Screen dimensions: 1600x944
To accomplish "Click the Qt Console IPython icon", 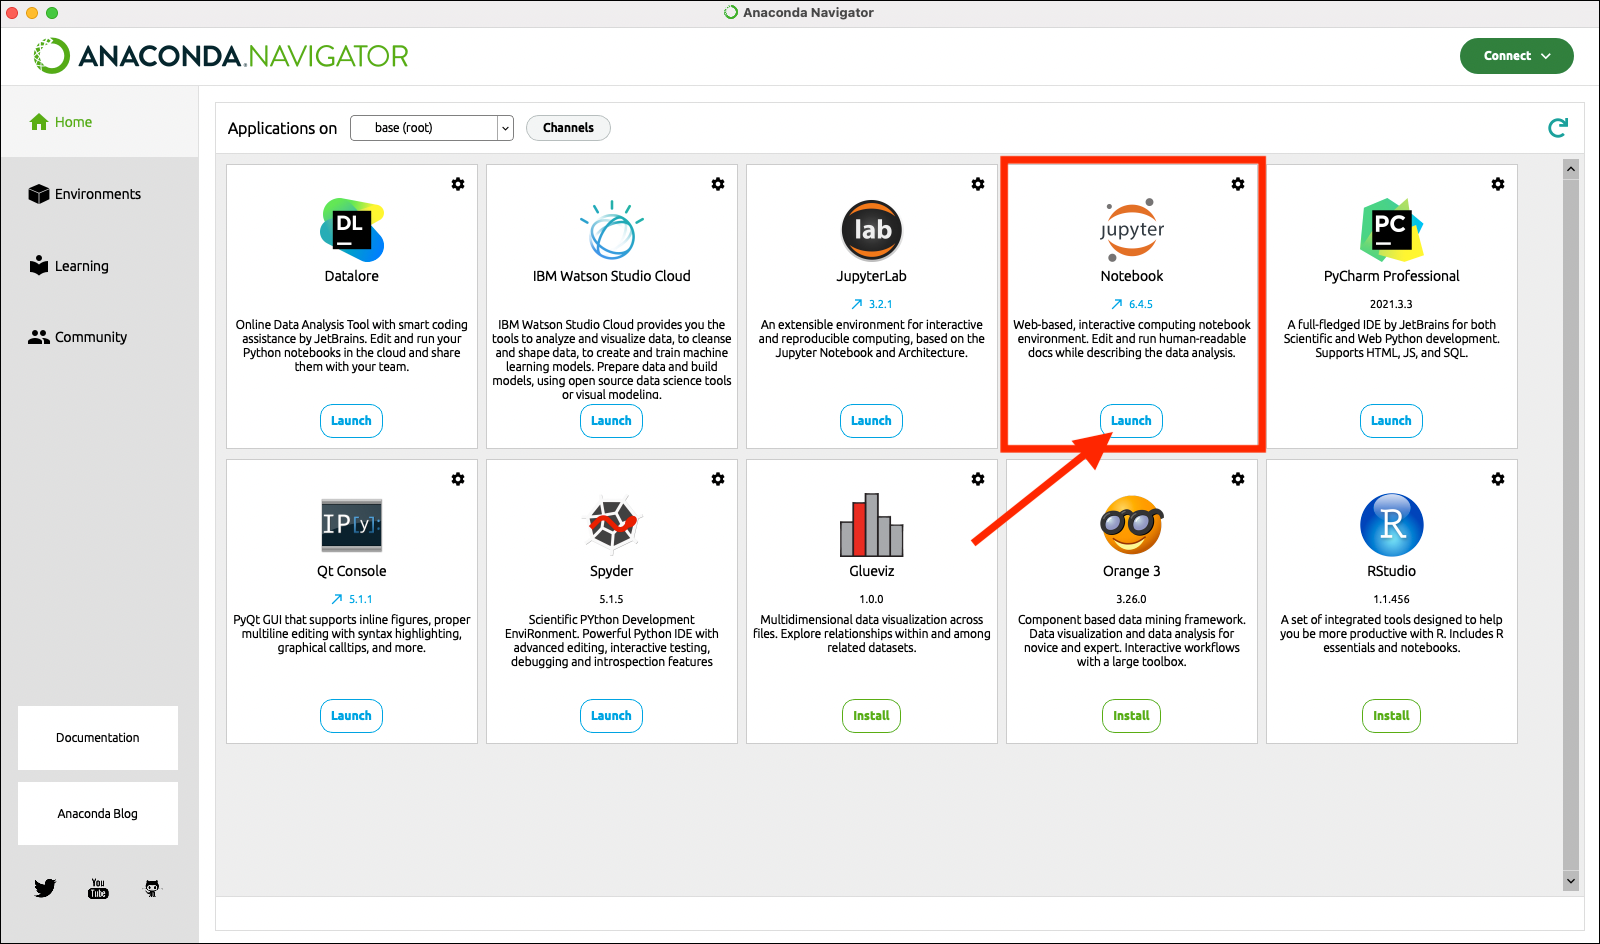I will pos(352,525).
